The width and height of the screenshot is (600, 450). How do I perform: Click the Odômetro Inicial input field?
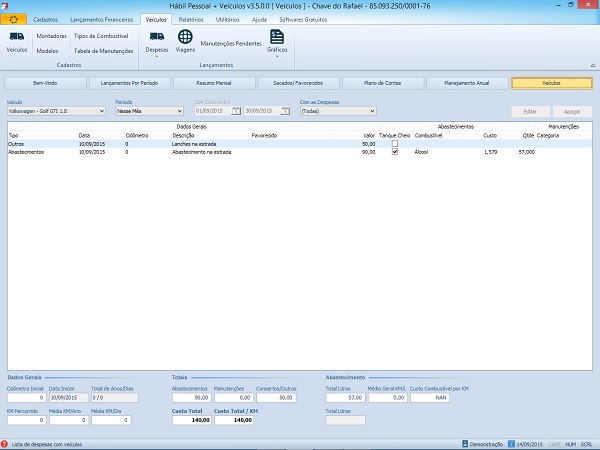[x=25, y=398]
